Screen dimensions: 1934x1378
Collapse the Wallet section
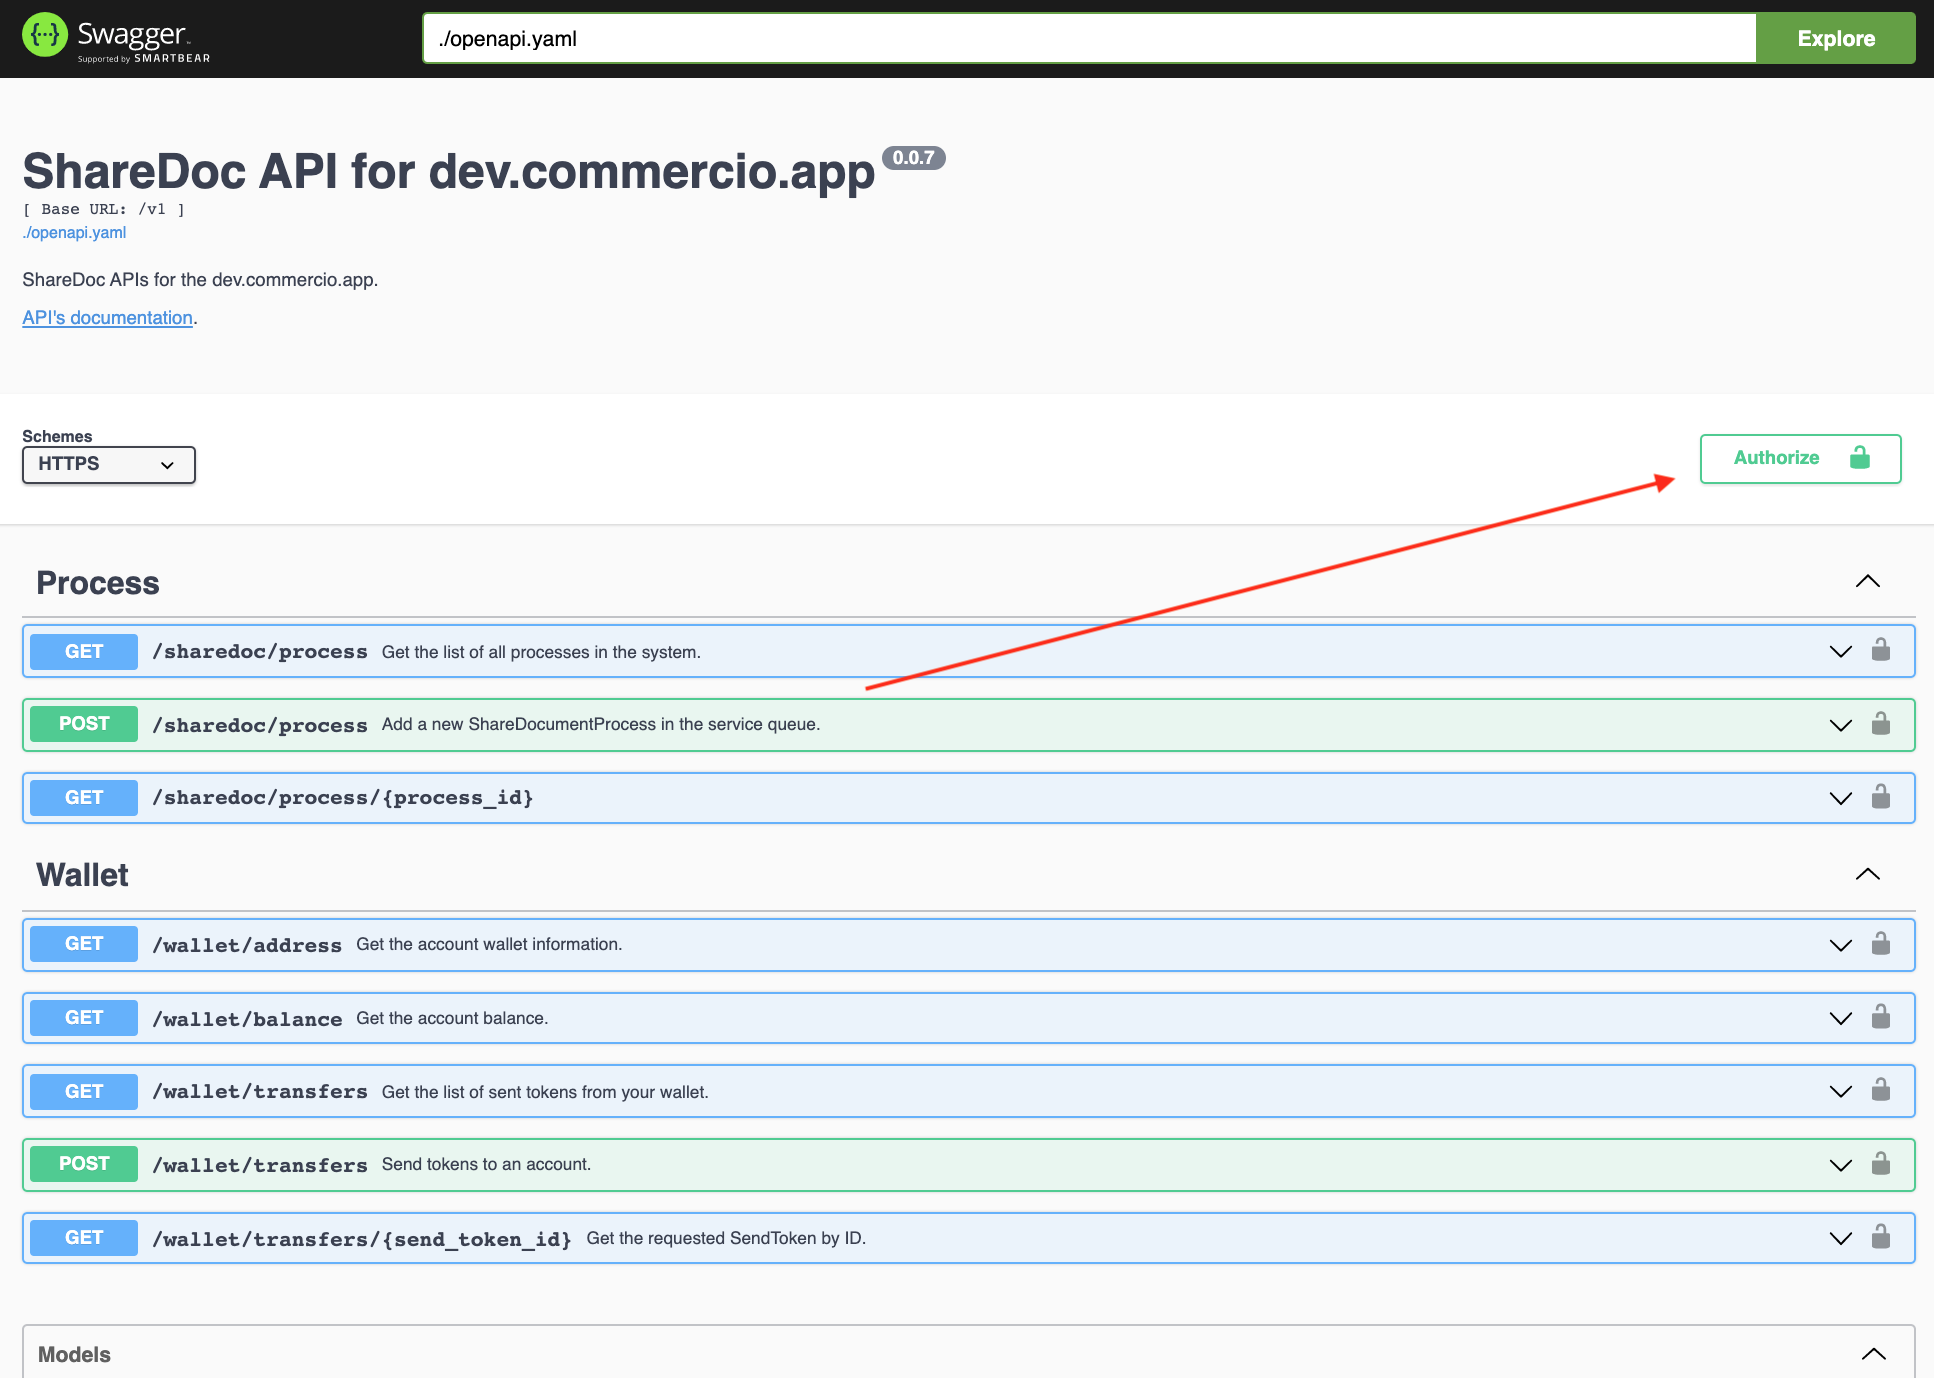click(1867, 875)
